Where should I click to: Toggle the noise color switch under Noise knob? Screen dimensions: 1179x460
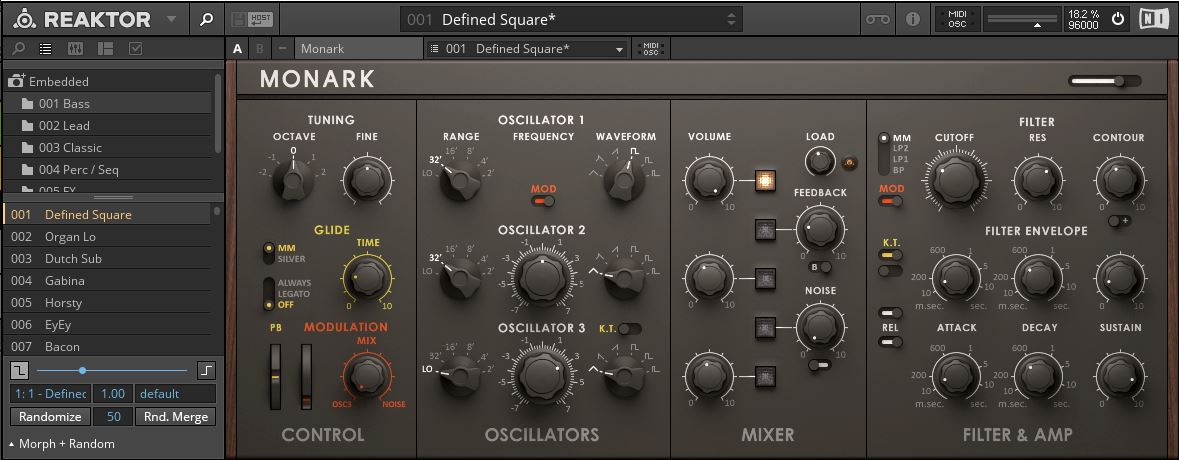(820, 365)
